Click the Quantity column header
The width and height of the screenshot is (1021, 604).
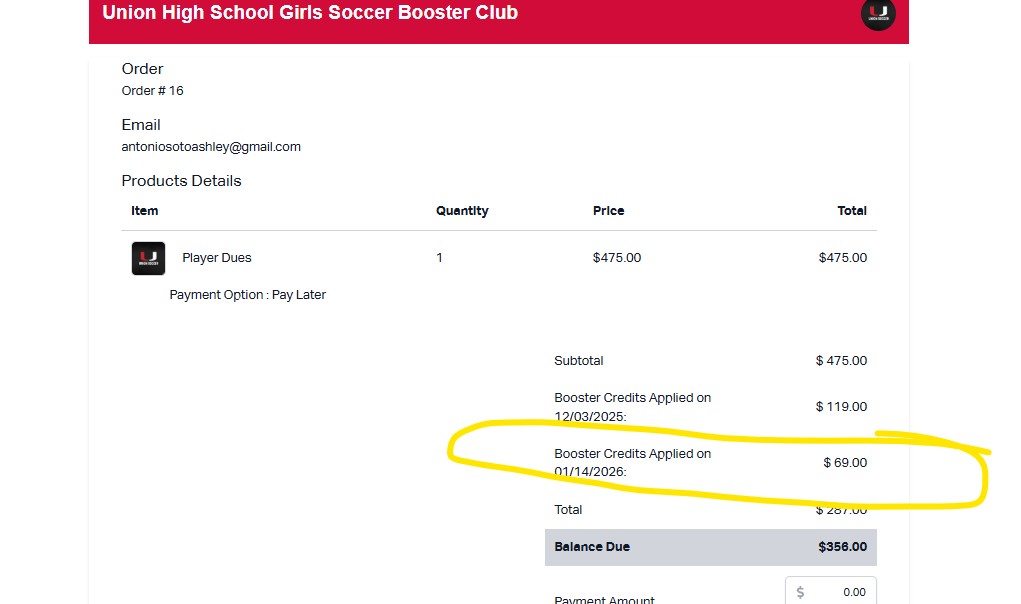point(462,211)
